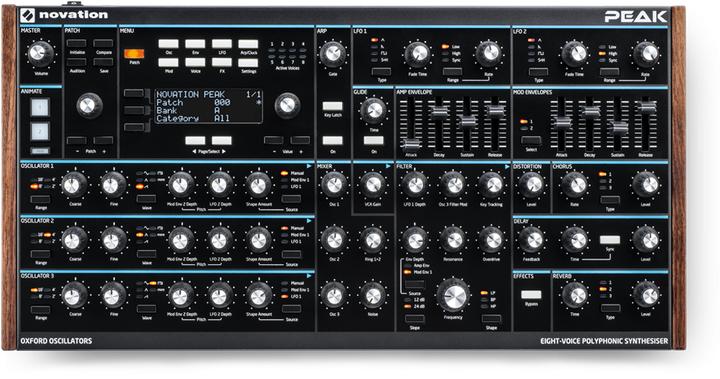Viewport: 720px width, 379px height.
Task: Click the Mod Envelopes Decay fader
Action: pyautogui.click(x=590, y=112)
